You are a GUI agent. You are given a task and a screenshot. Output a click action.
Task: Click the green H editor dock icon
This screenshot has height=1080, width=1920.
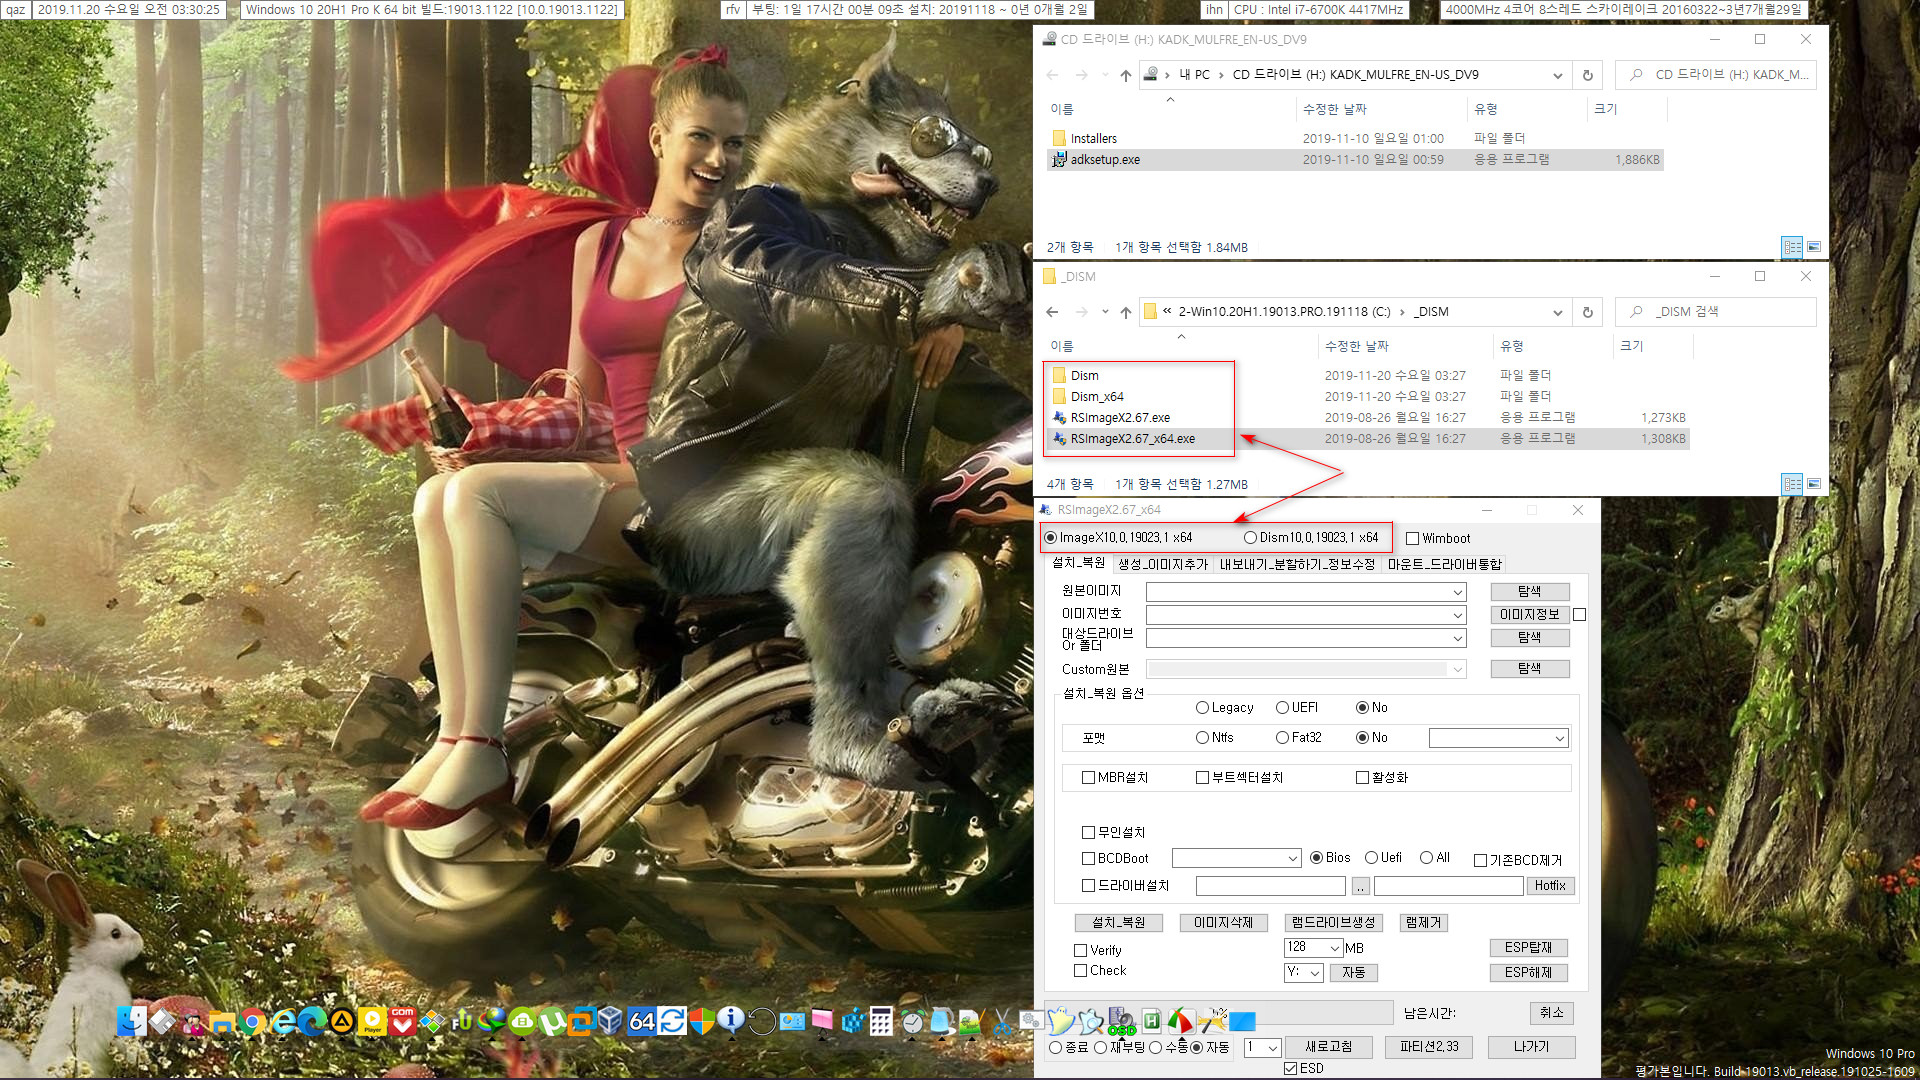(x=1151, y=1021)
